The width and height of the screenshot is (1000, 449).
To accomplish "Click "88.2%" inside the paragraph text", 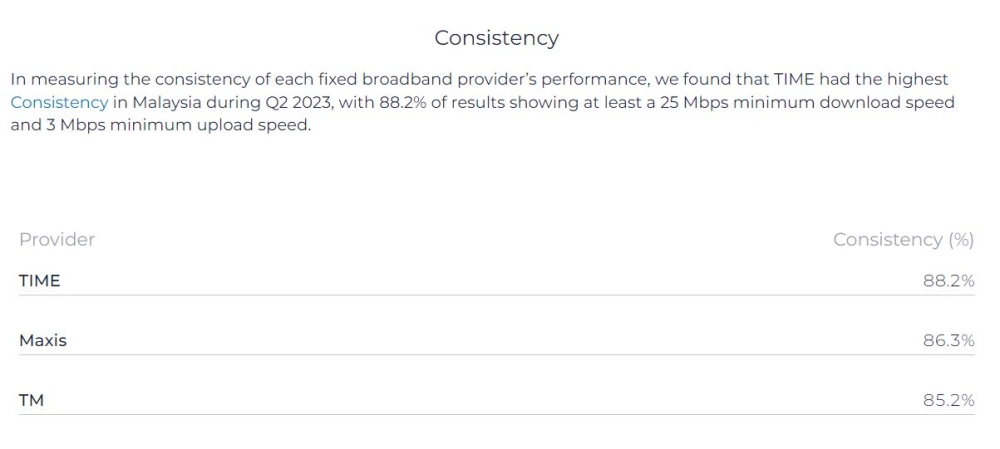I will pos(405,102).
